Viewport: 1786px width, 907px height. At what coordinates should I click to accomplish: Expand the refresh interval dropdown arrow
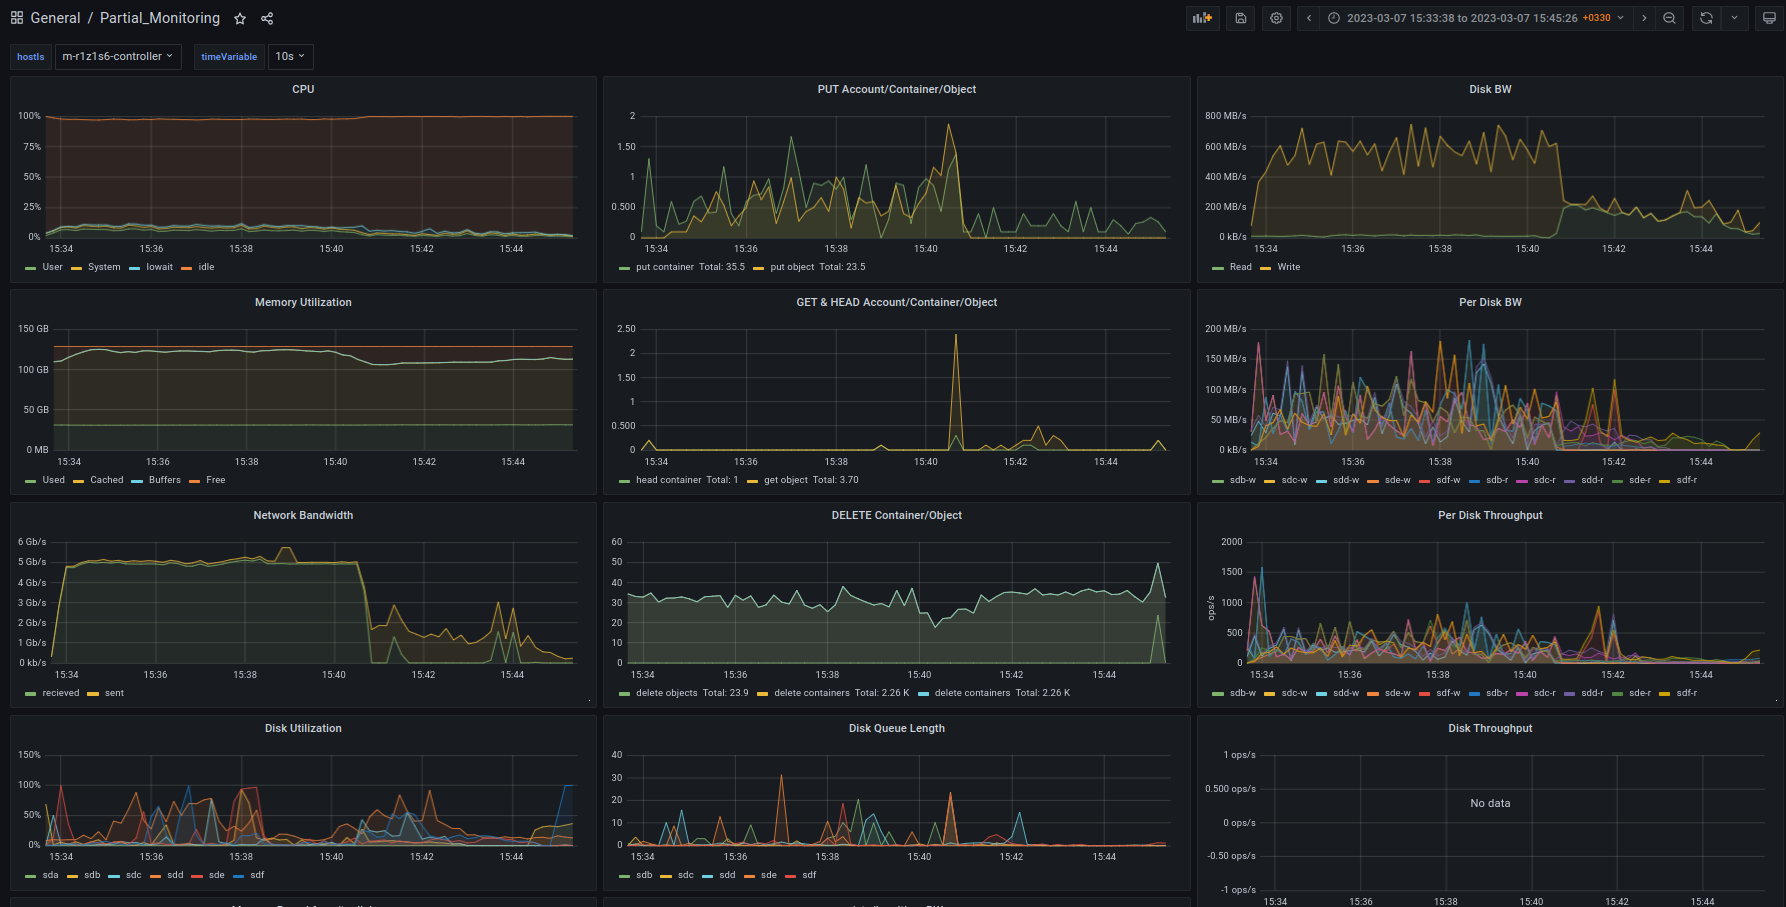tap(1734, 18)
